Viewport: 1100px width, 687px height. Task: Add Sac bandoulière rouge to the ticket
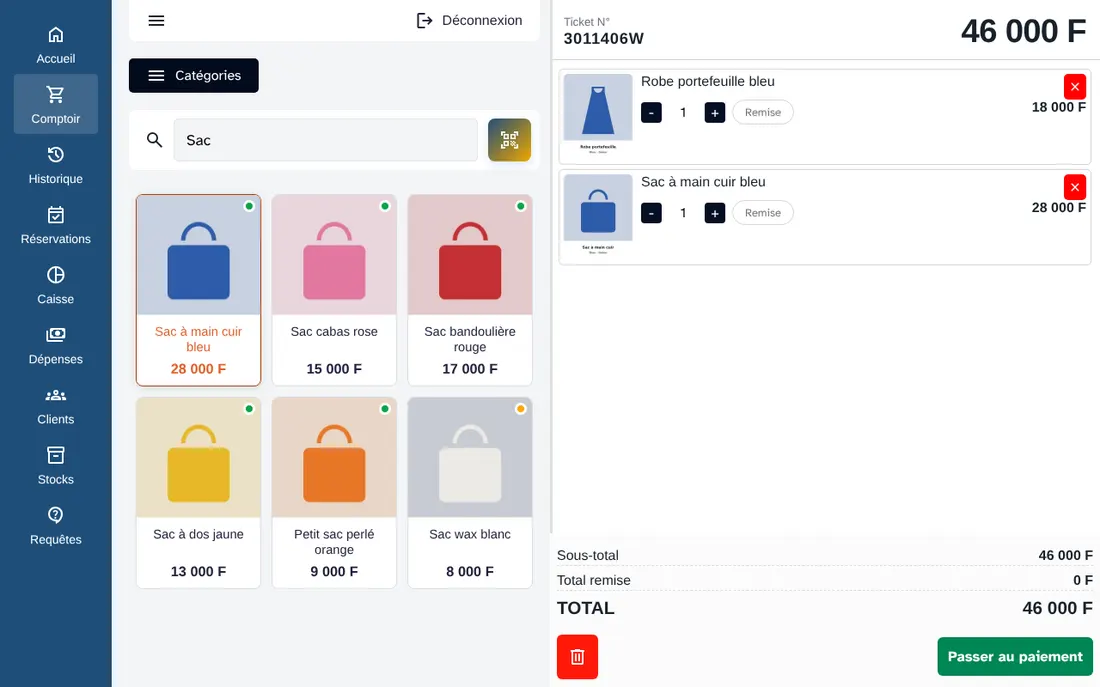coord(470,290)
